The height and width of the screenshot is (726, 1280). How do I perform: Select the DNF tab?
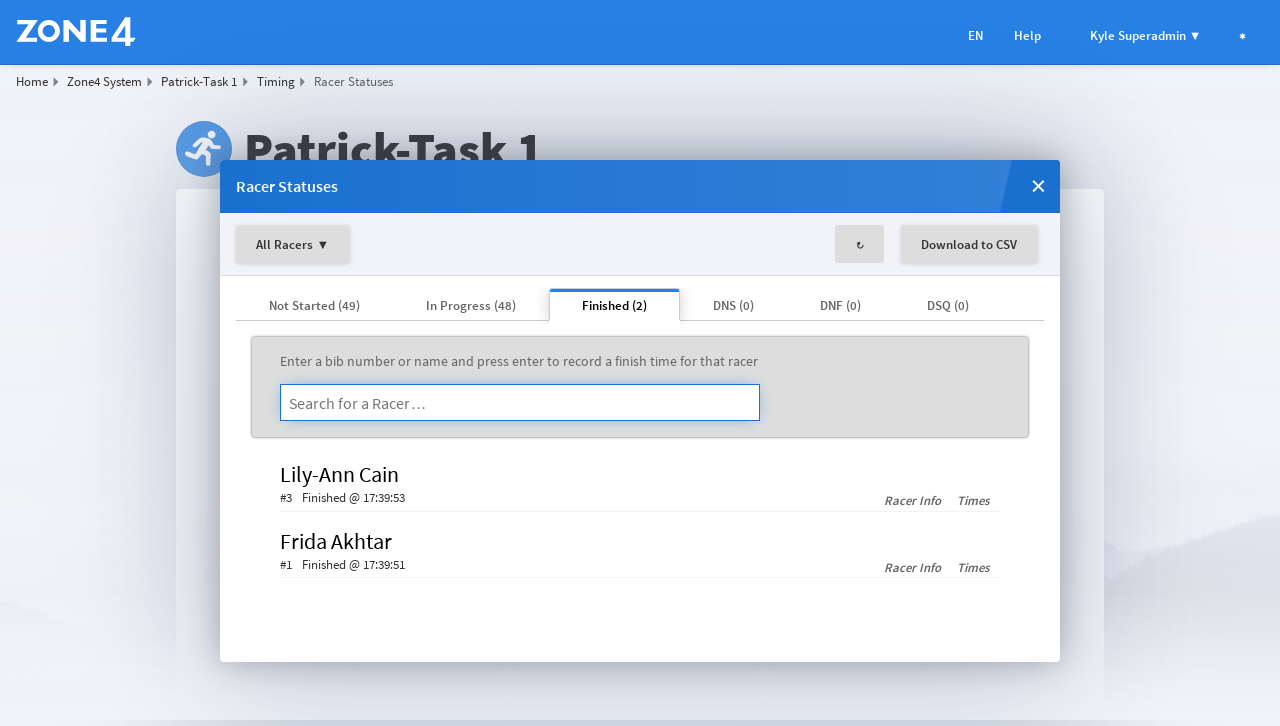840,305
